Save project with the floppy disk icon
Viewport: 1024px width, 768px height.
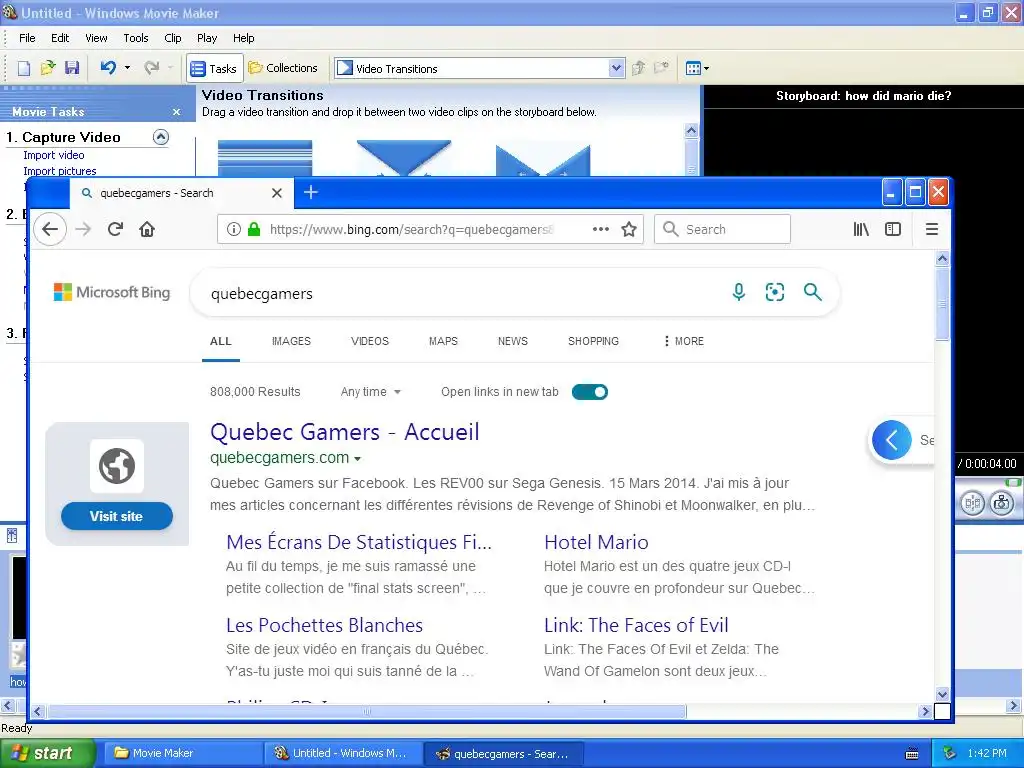tap(72, 68)
